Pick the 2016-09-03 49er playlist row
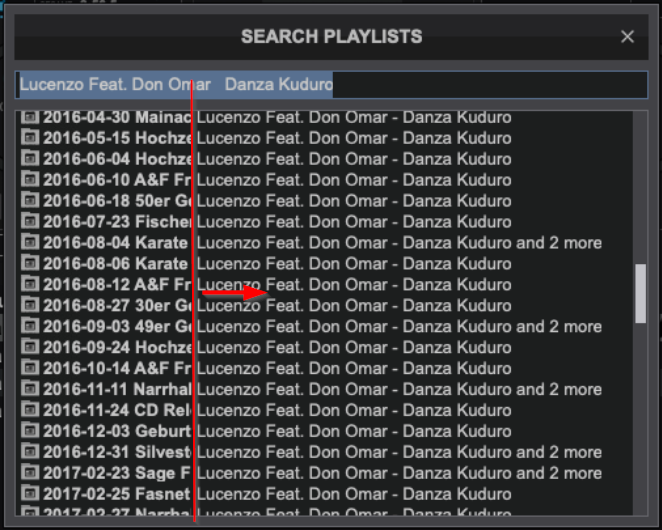Image resolution: width=662 pixels, height=530 pixels. click(x=300, y=327)
